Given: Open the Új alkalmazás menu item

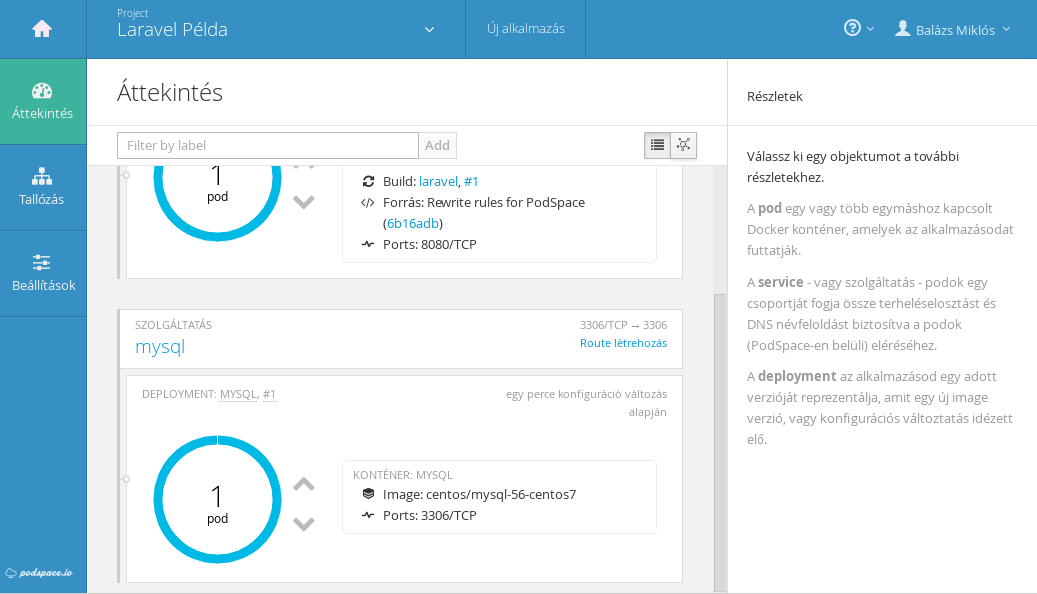Looking at the screenshot, I should point(526,29).
